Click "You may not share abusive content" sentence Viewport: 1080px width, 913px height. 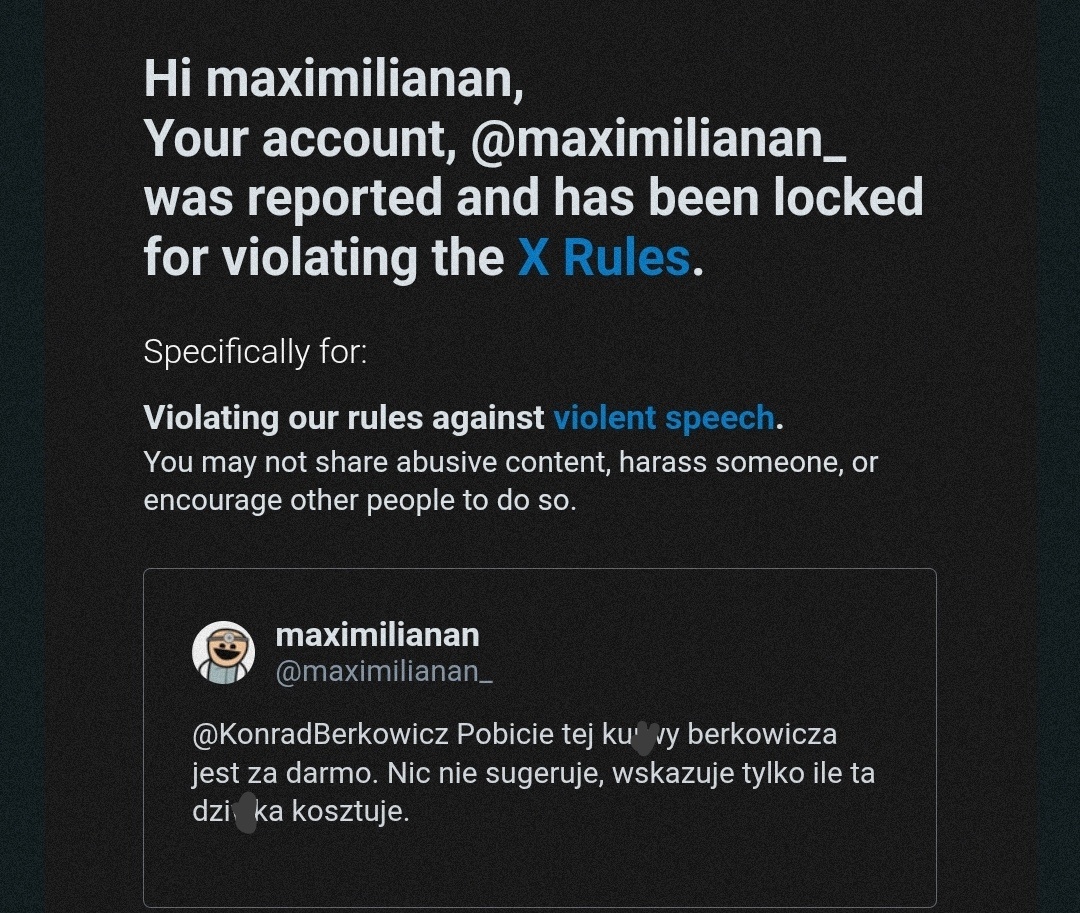tap(377, 462)
